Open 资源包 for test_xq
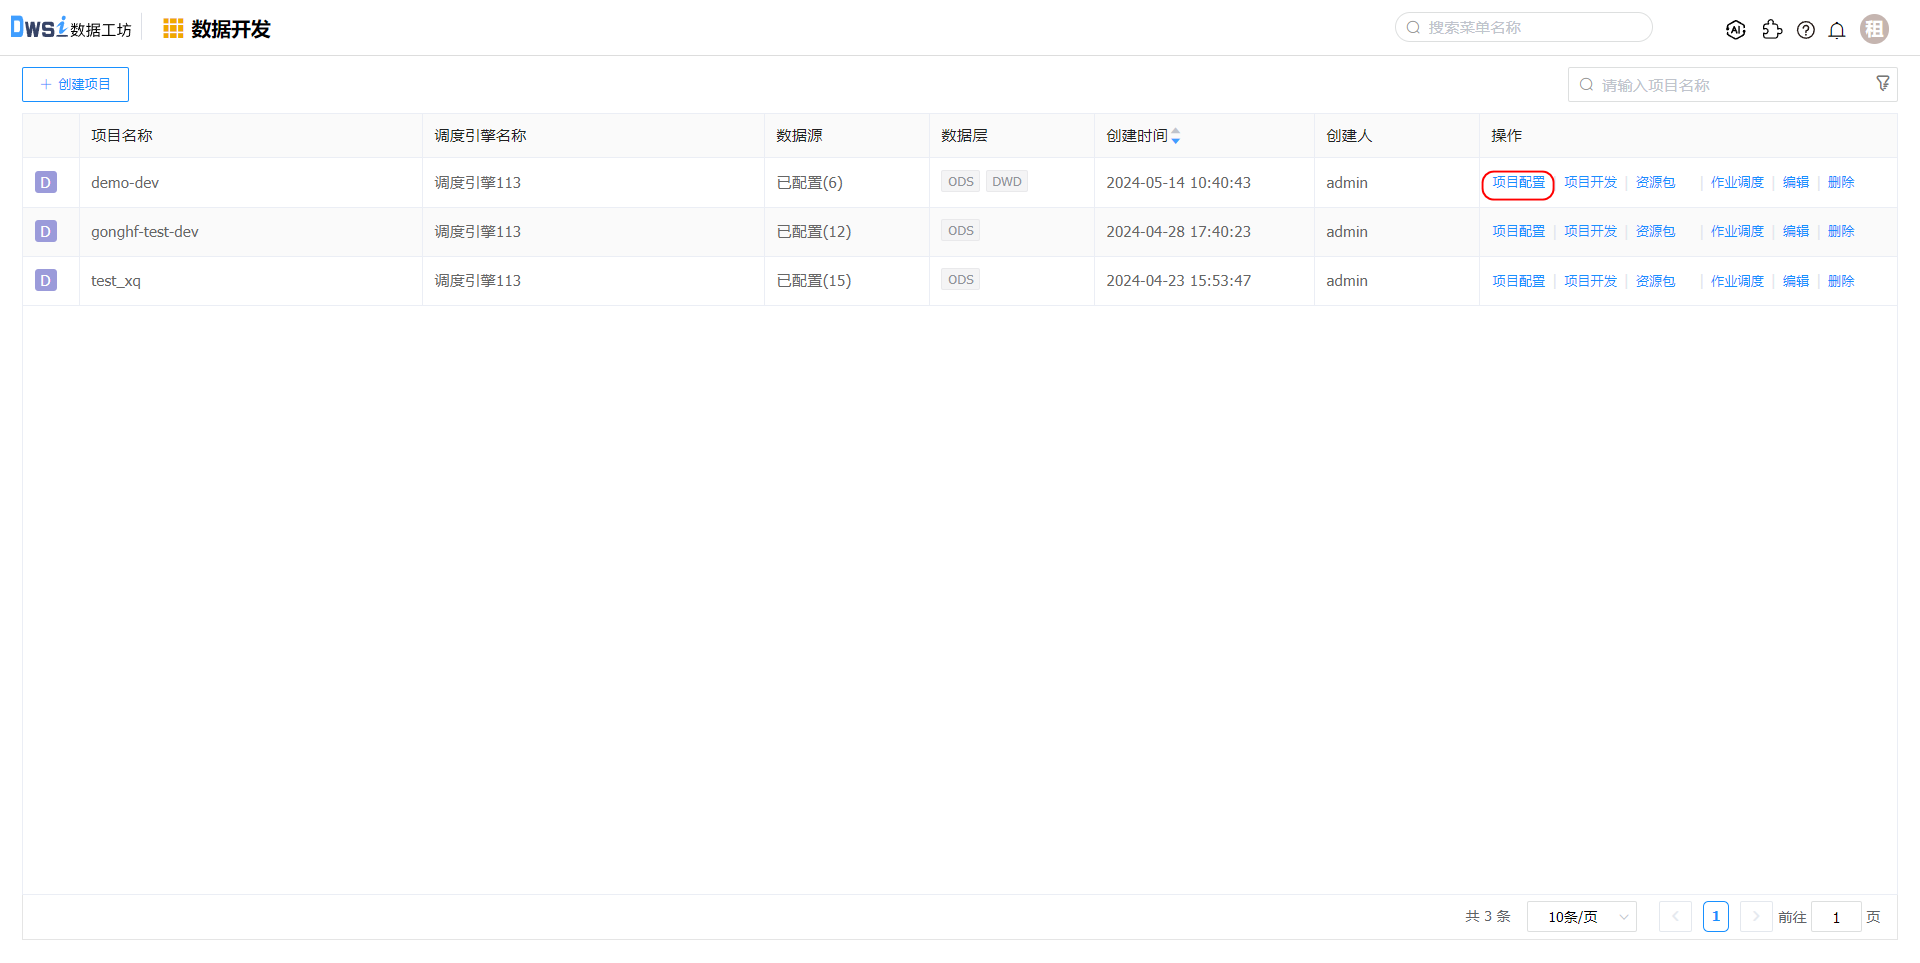The width and height of the screenshot is (1920, 963). point(1655,282)
